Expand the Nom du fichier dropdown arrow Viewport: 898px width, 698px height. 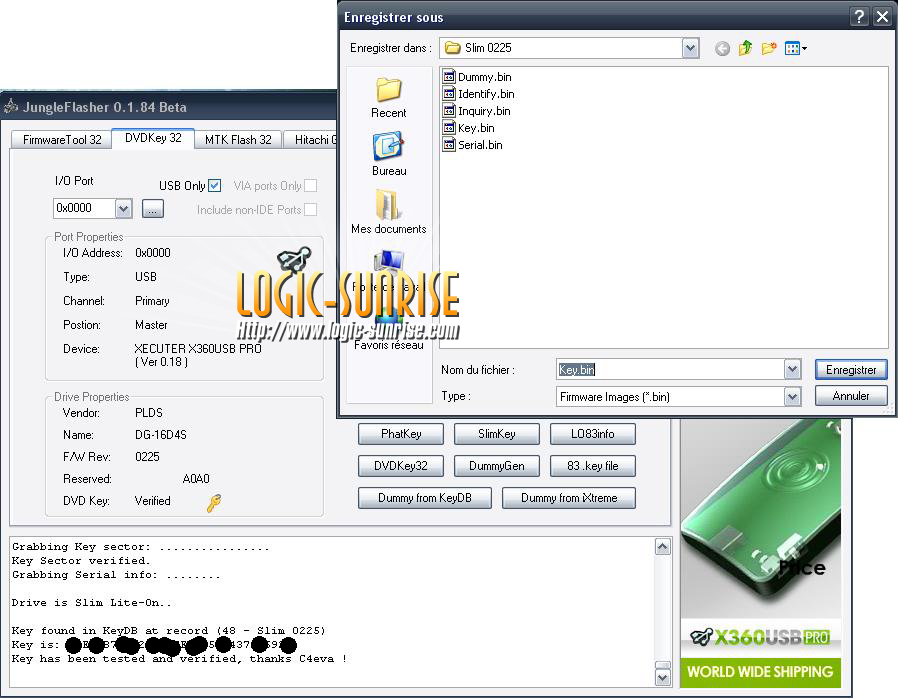pyautogui.click(x=792, y=369)
